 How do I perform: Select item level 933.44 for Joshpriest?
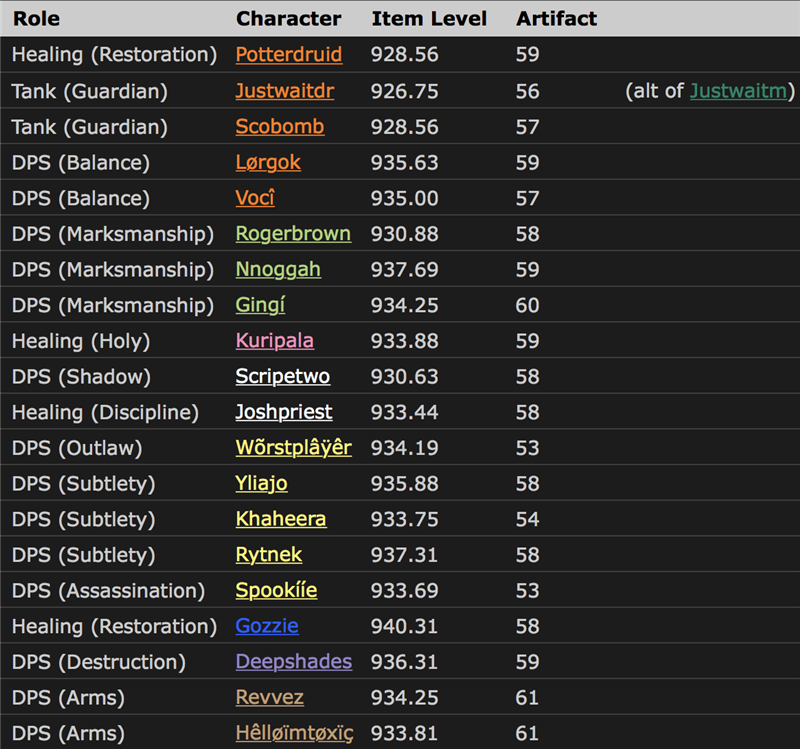[404, 413]
